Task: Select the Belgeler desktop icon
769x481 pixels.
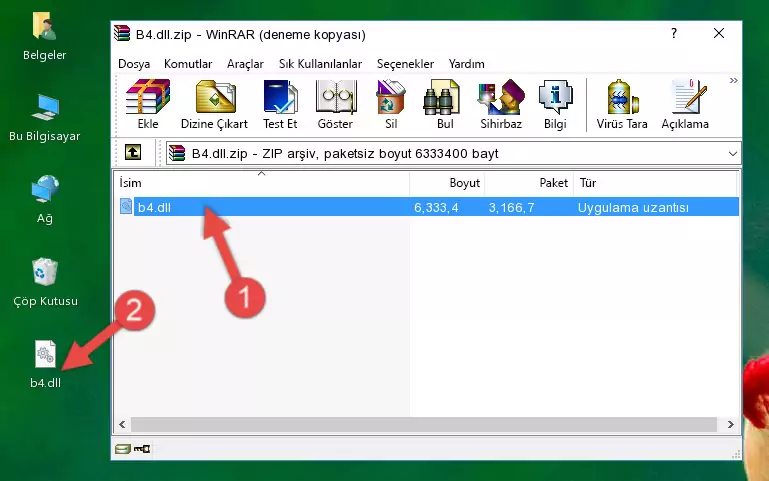Action: pos(45,37)
